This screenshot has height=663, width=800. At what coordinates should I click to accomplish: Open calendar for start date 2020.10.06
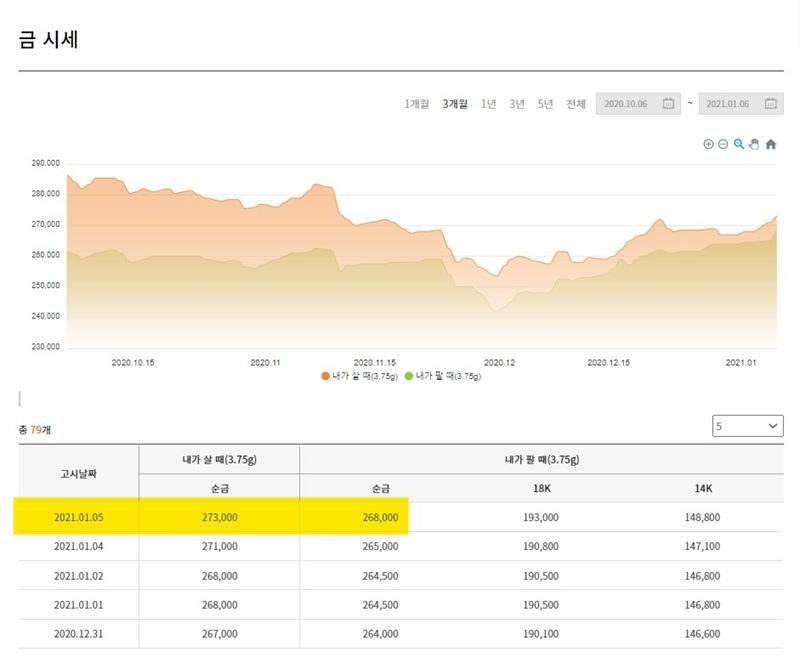[668, 104]
